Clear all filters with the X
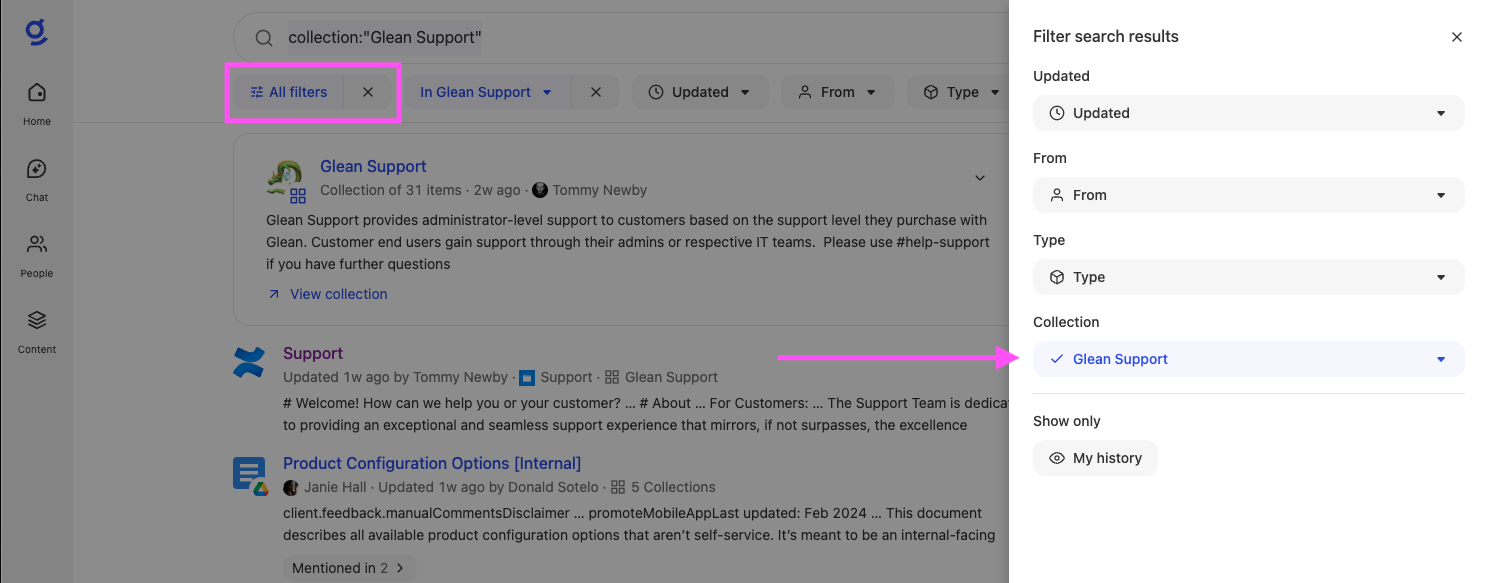Image resolution: width=1487 pixels, height=583 pixels. 368,92
